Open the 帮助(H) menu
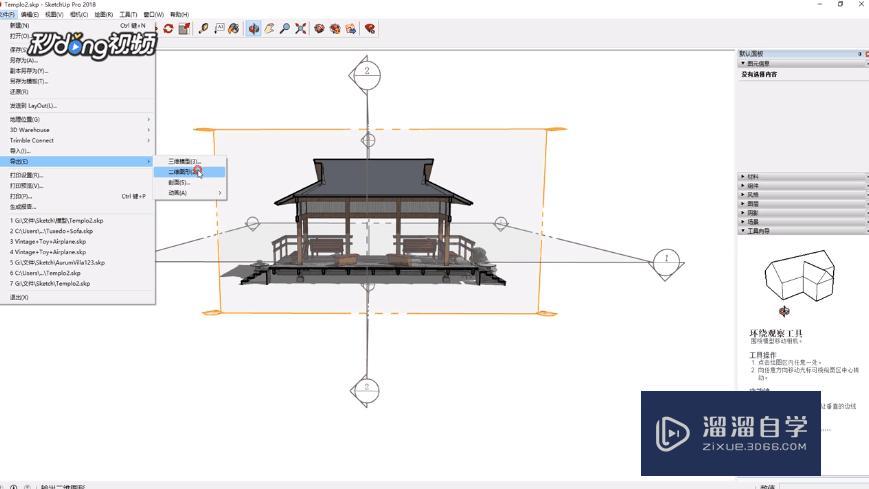This screenshot has width=869, height=489. pyautogui.click(x=180, y=14)
